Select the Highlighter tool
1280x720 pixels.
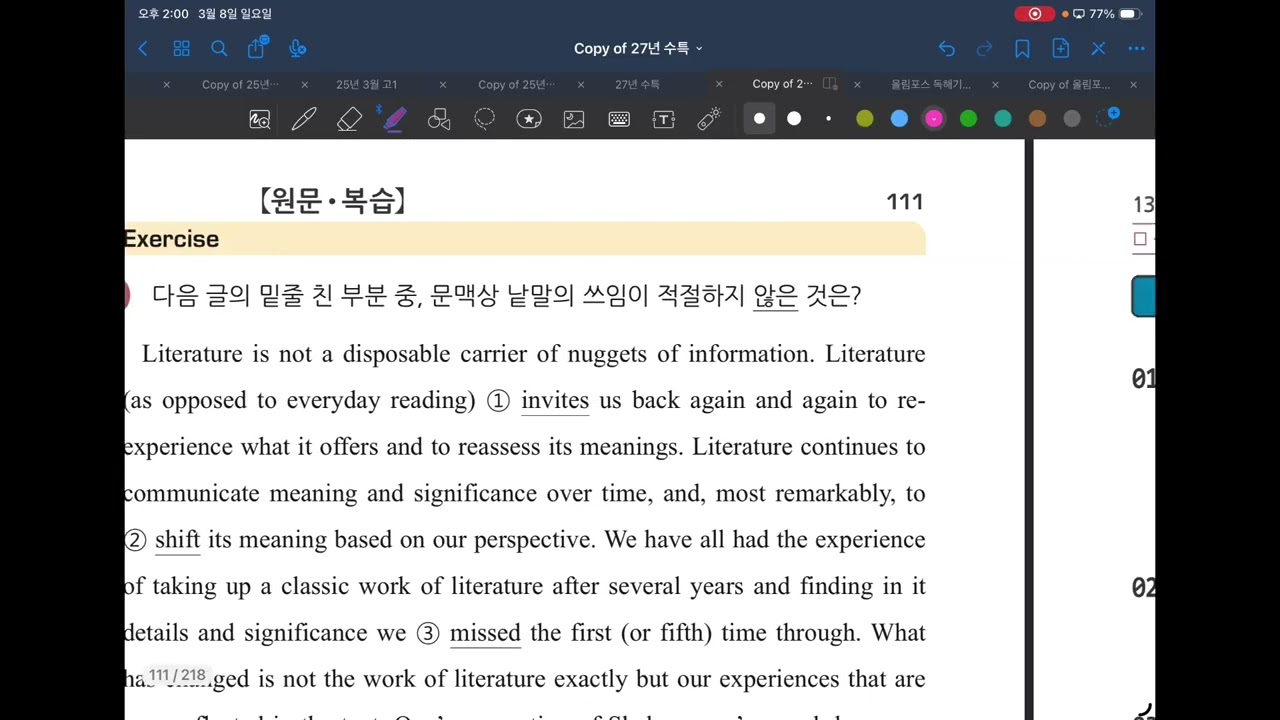point(394,119)
